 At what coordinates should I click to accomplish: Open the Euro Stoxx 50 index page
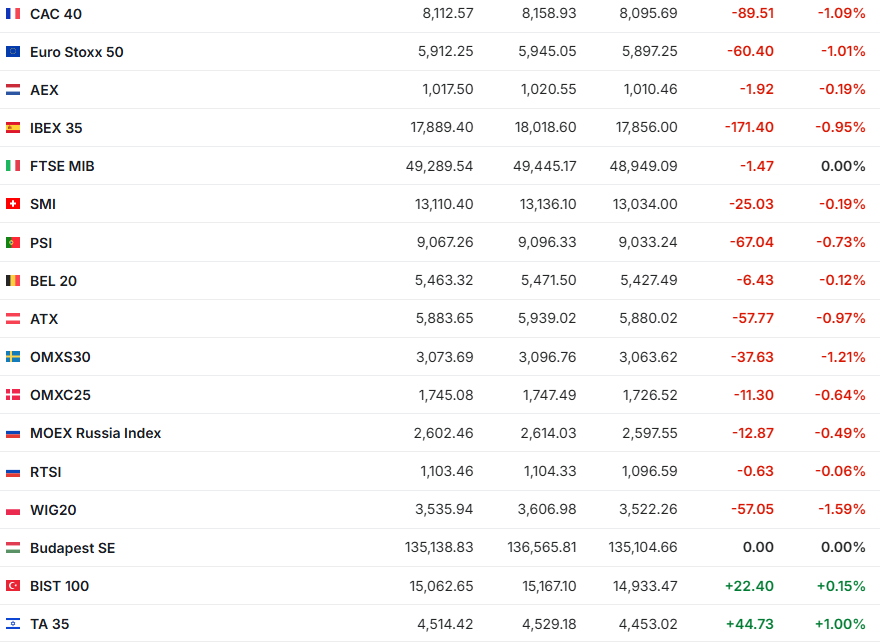point(76,52)
